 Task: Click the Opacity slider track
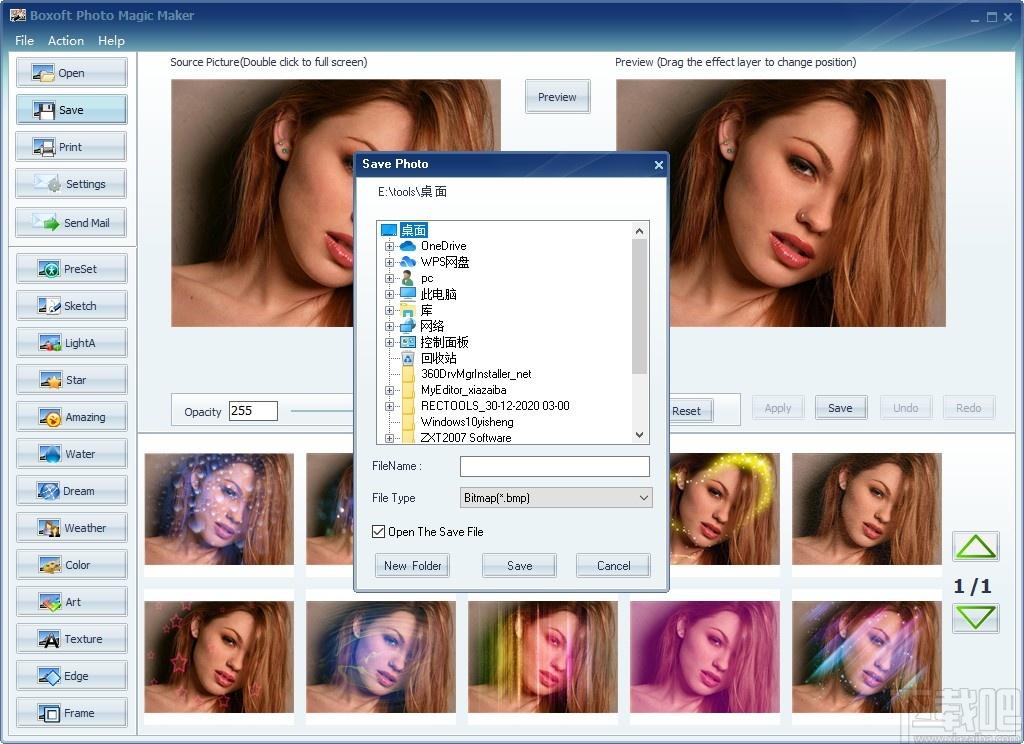pos(321,411)
